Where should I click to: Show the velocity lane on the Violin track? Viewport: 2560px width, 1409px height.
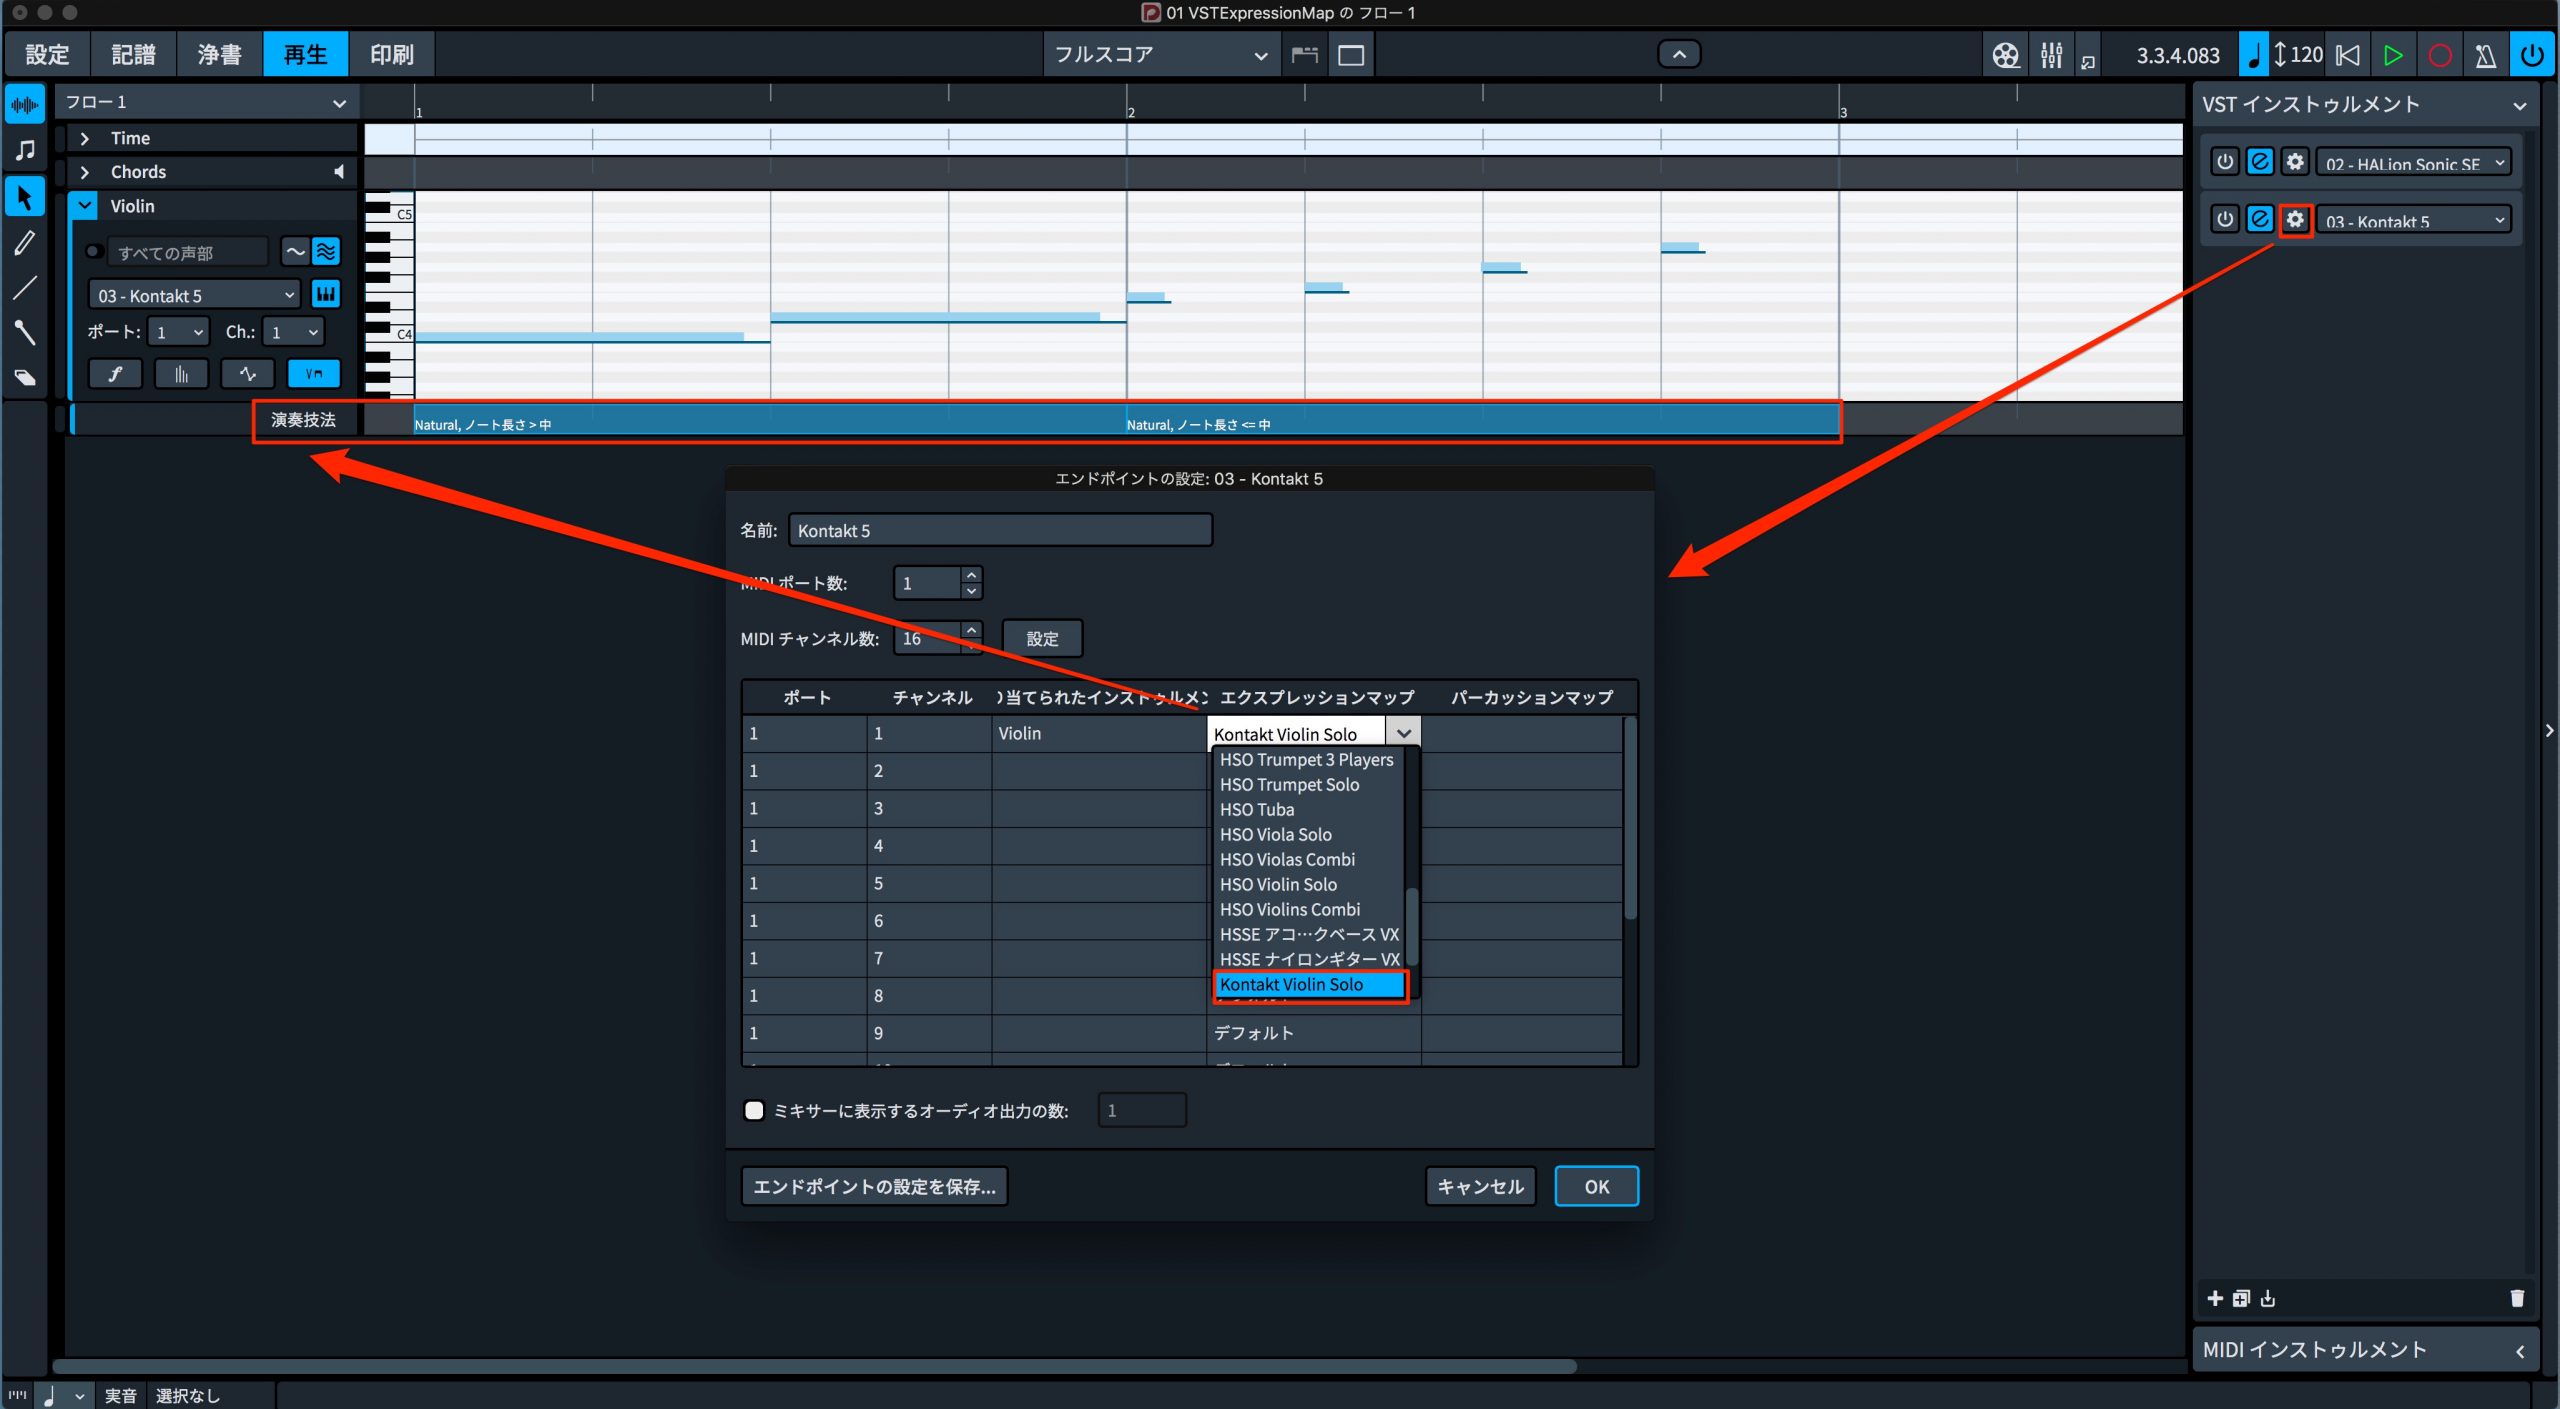(181, 374)
